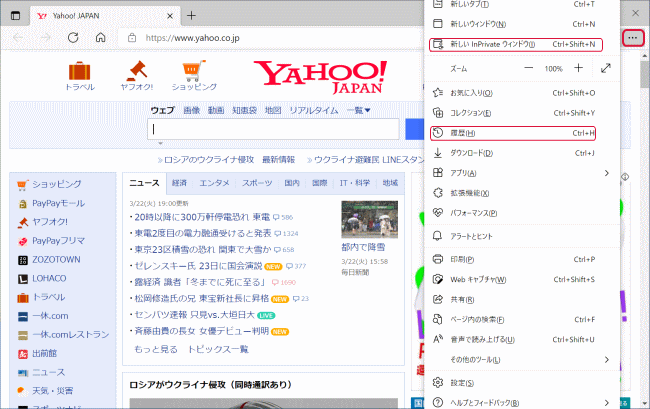Screen dimensions: 650x409
Task: Open headline ゼレンスキー氏 23日に国会演説
Action: coord(198,266)
